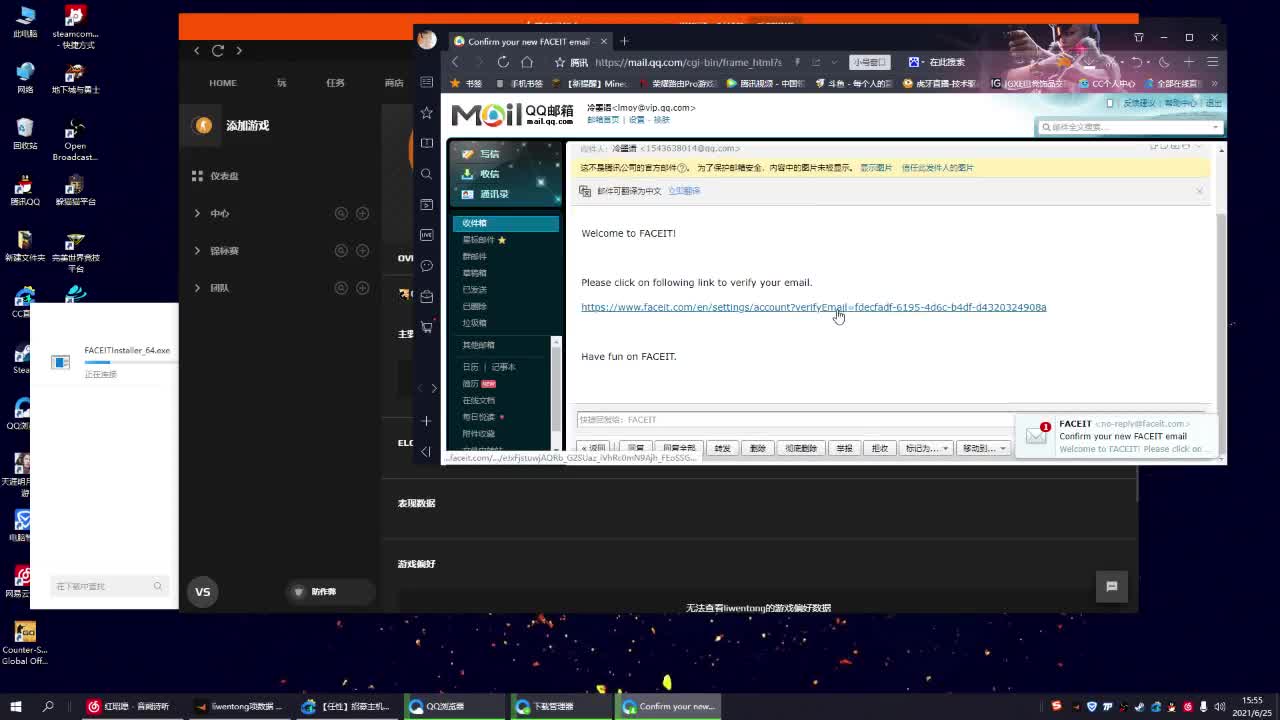Click the 转发 forward button
The image size is (1280, 720).
click(722, 448)
